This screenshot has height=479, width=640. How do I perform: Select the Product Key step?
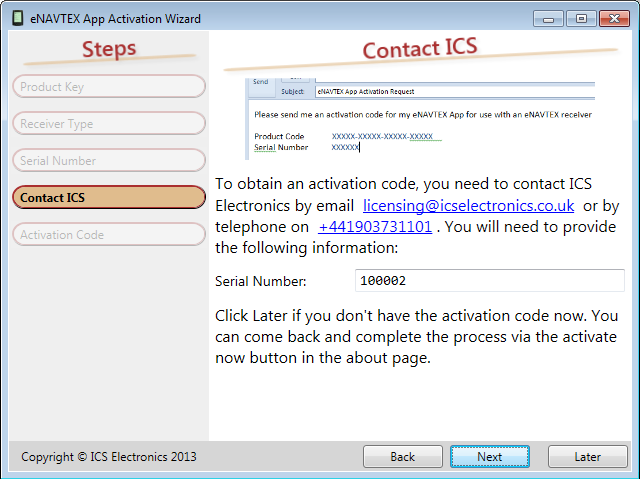[109, 86]
